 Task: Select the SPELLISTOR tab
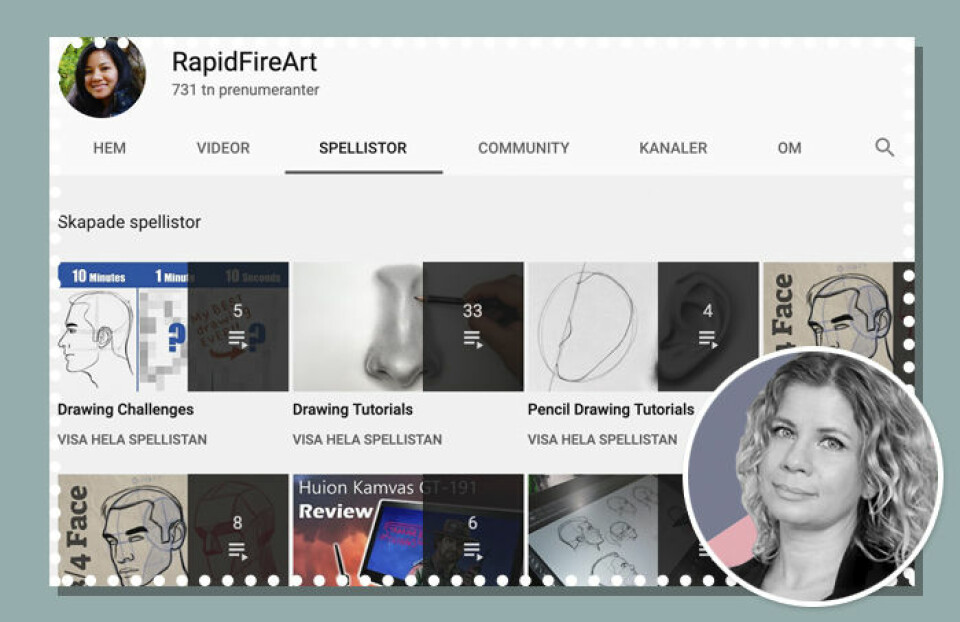point(363,148)
